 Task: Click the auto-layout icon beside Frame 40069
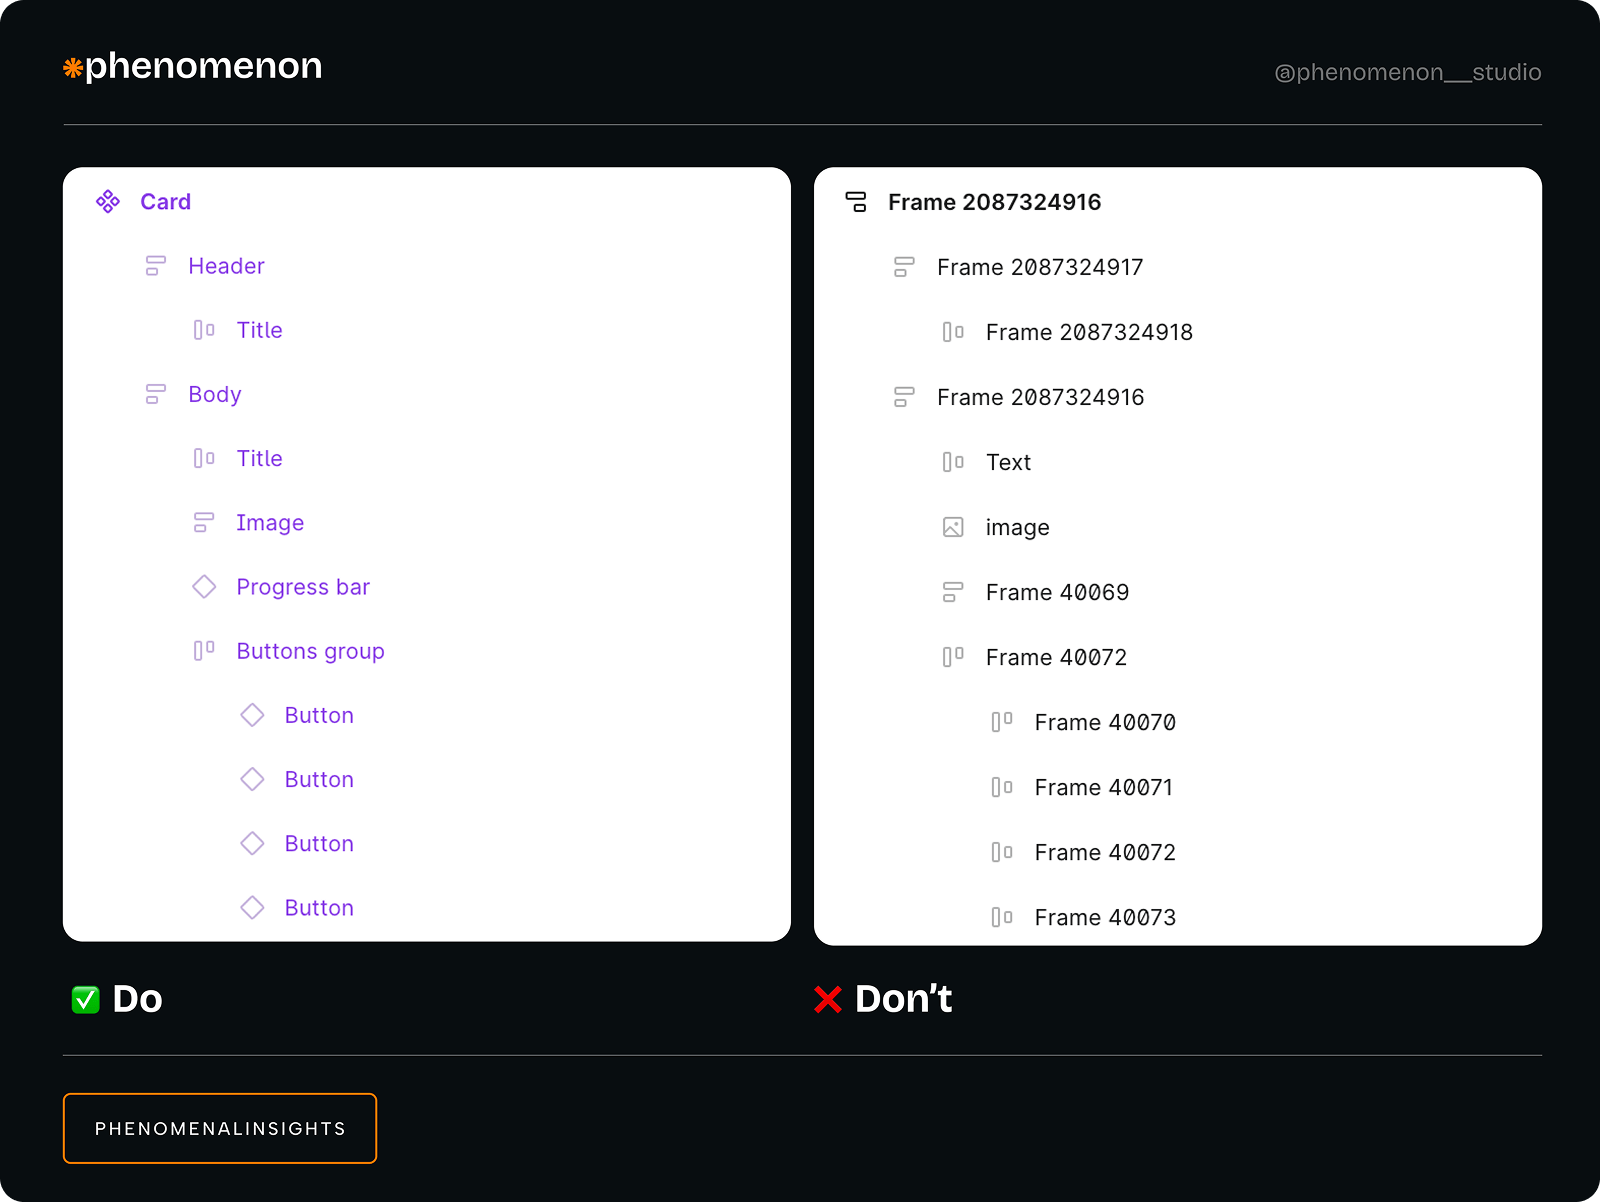(x=954, y=592)
